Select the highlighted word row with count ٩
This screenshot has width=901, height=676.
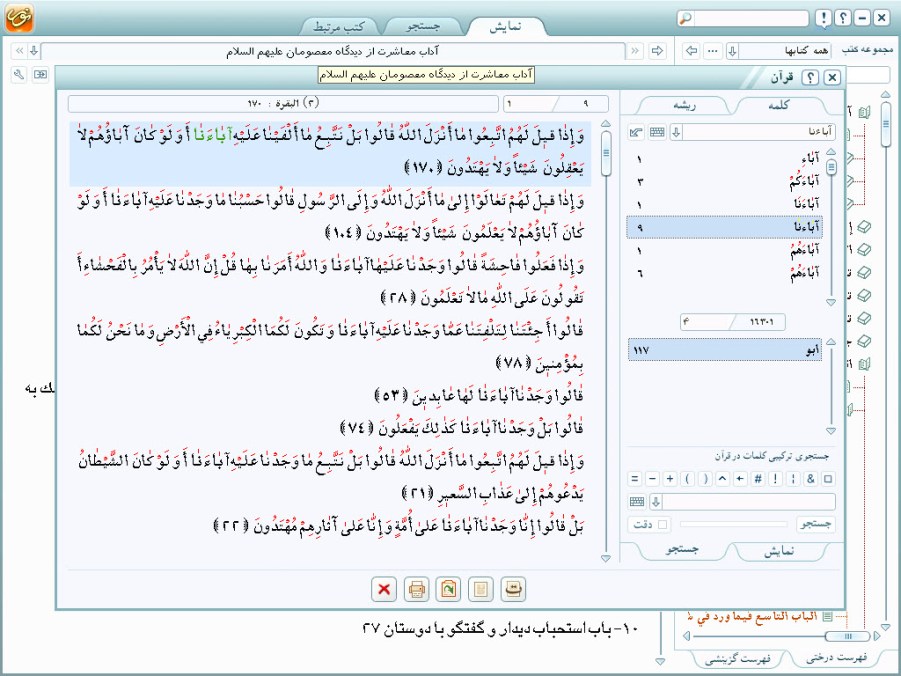pyautogui.click(x=724, y=227)
